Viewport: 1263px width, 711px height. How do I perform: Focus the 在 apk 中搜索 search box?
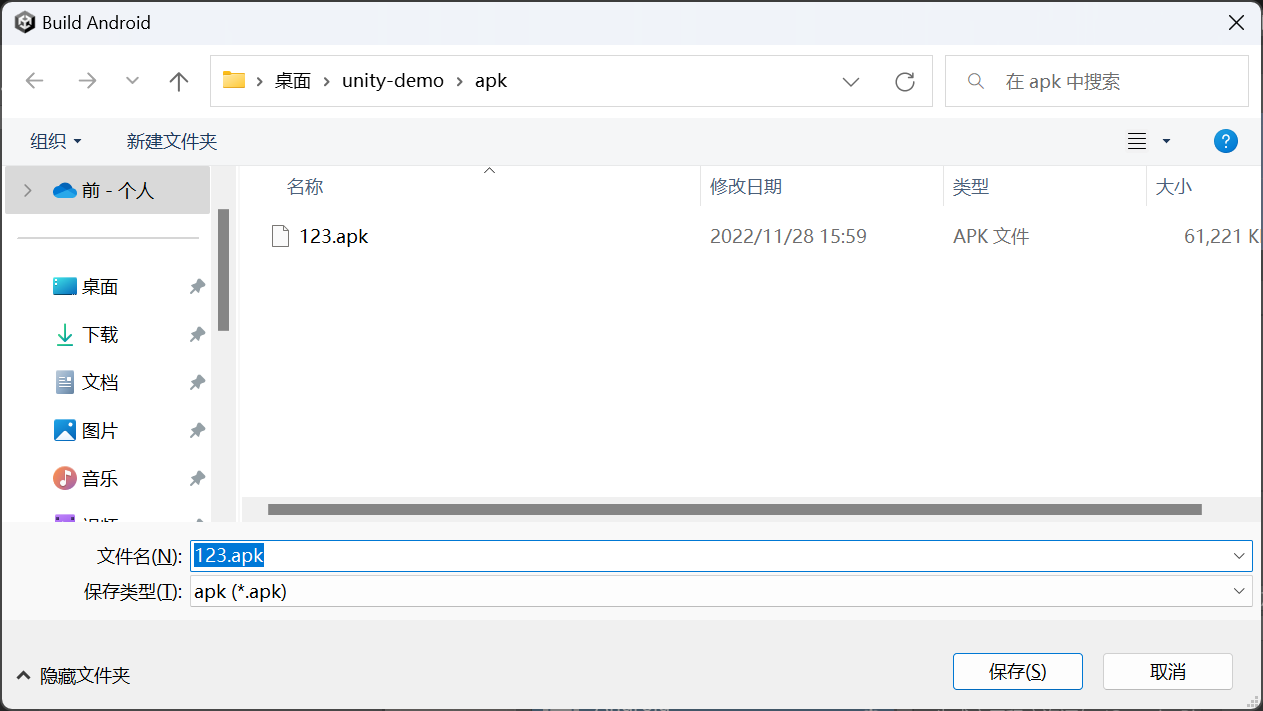(x=1097, y=81)
